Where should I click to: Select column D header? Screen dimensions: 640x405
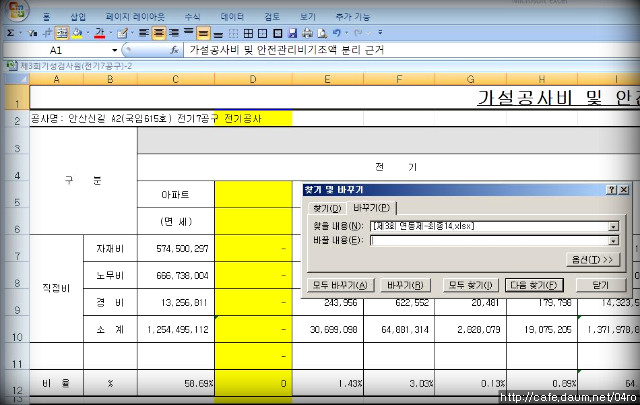point(253,79)
